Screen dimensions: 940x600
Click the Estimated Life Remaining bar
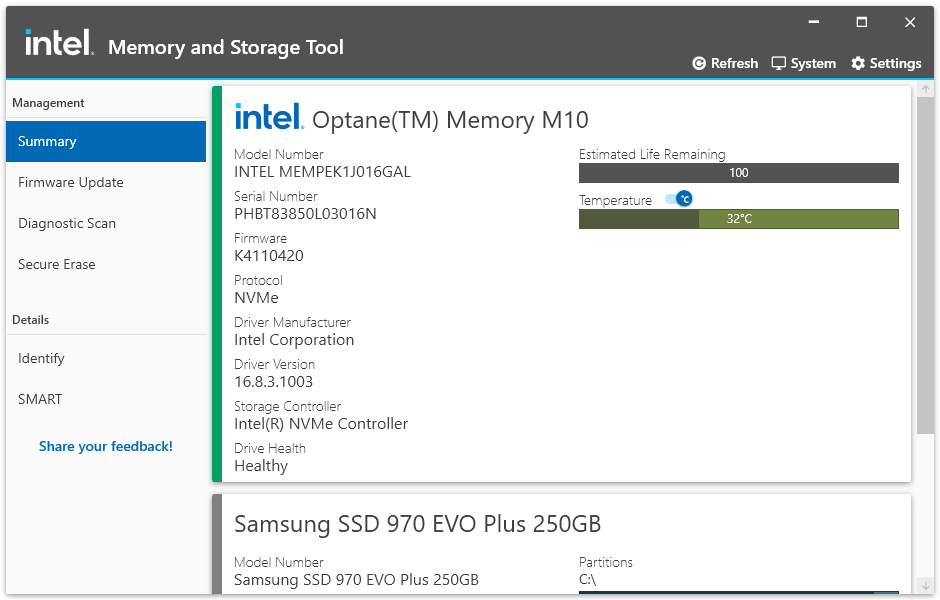pos(738,173)
